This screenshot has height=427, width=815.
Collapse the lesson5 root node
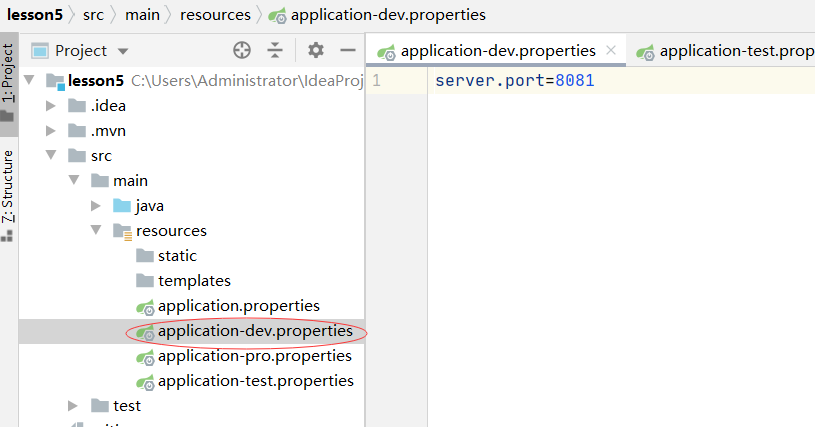[x=29, y=80]
